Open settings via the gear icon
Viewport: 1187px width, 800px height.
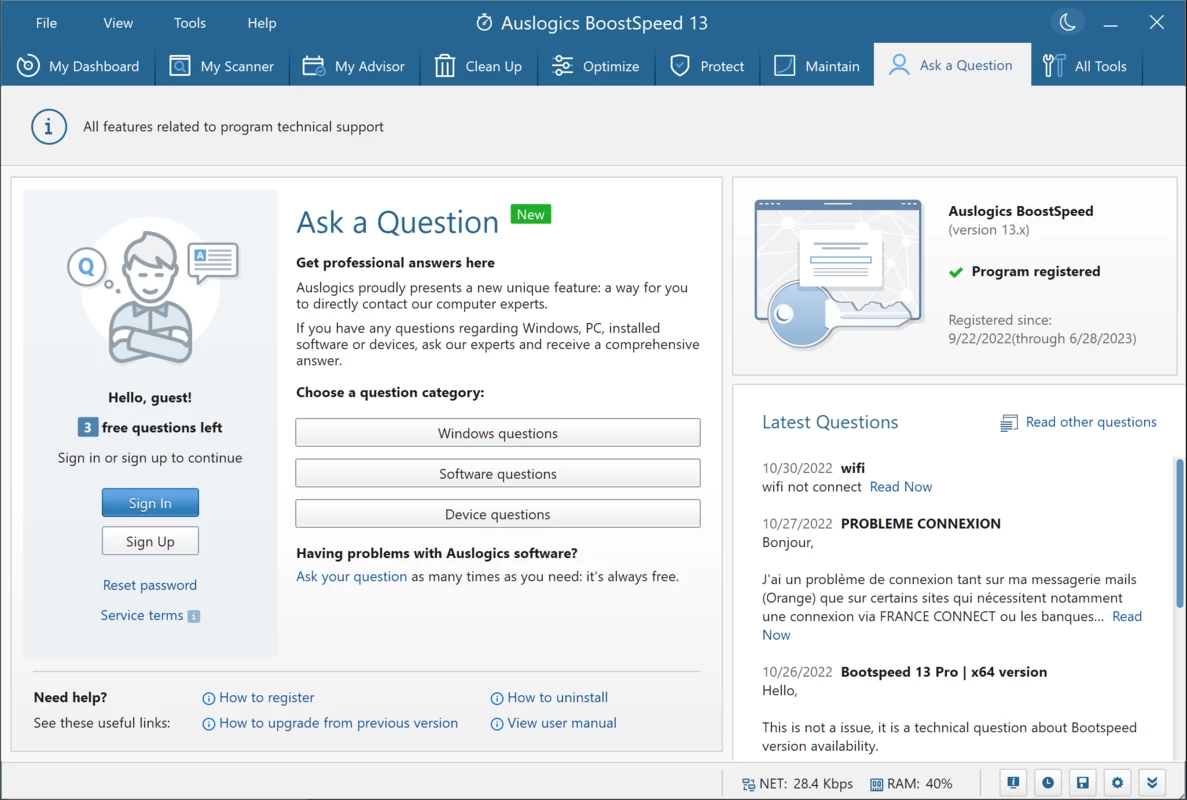click(x=1117, y=783)
